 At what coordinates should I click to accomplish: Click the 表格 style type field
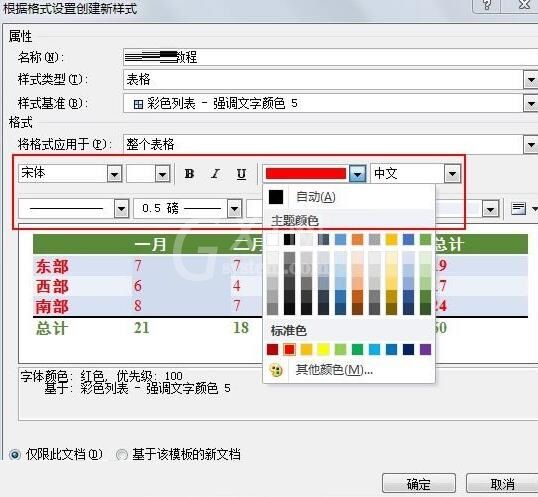pyautogui.click(x=324, y=80)
